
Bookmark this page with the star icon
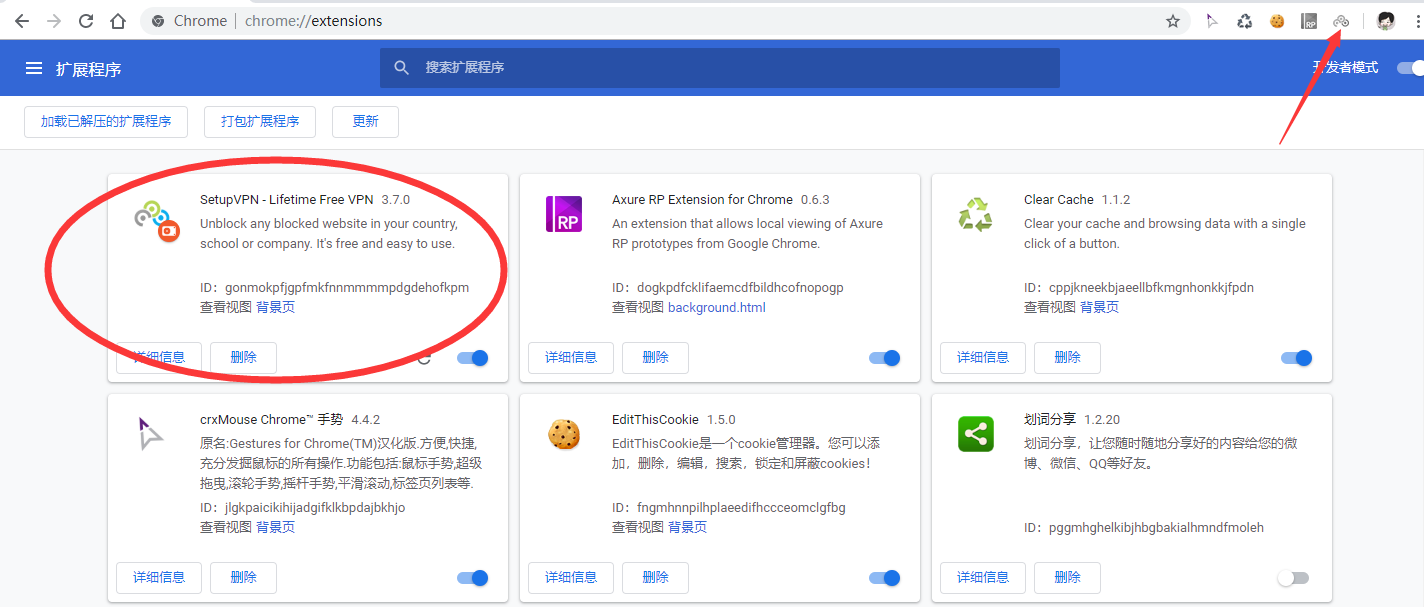[1173, 21]
